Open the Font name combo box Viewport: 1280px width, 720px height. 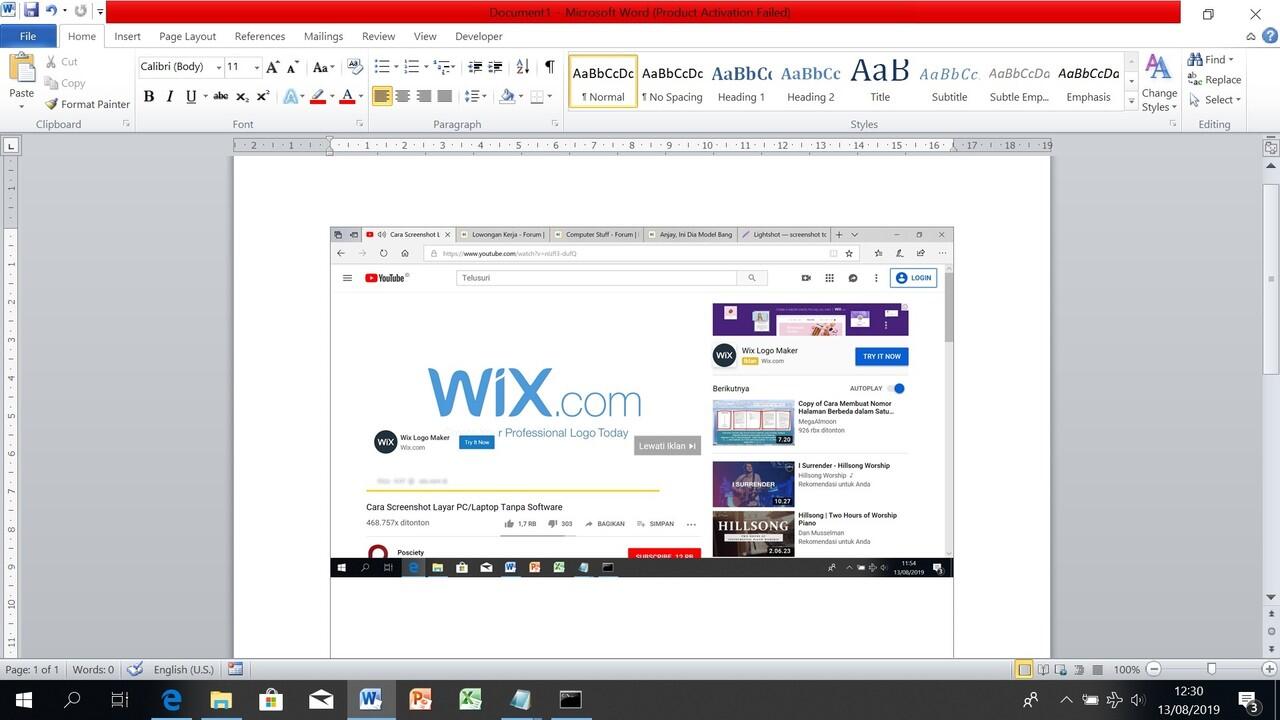[x=180, y=67]
